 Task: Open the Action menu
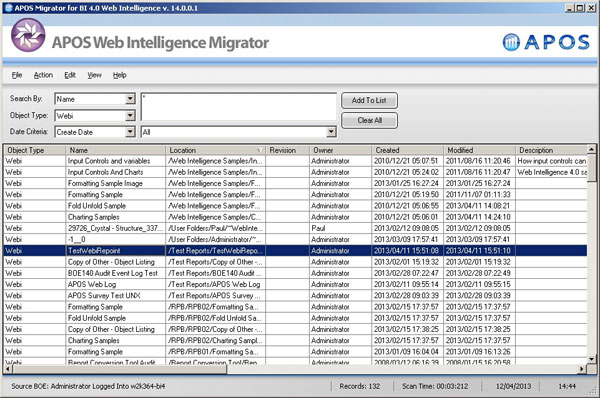point(43,75)
